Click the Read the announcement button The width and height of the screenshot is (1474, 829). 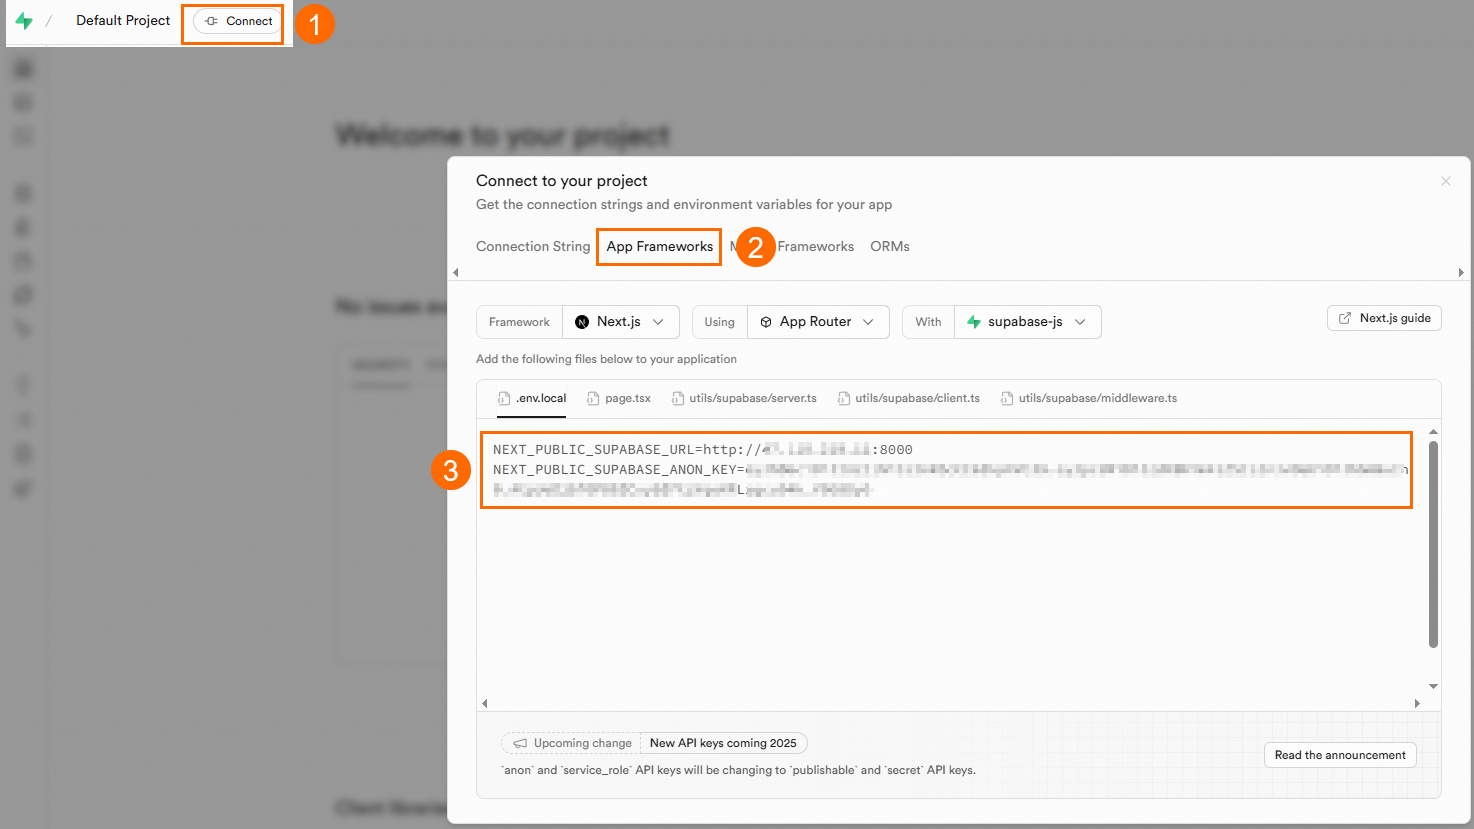point(1340,755)
